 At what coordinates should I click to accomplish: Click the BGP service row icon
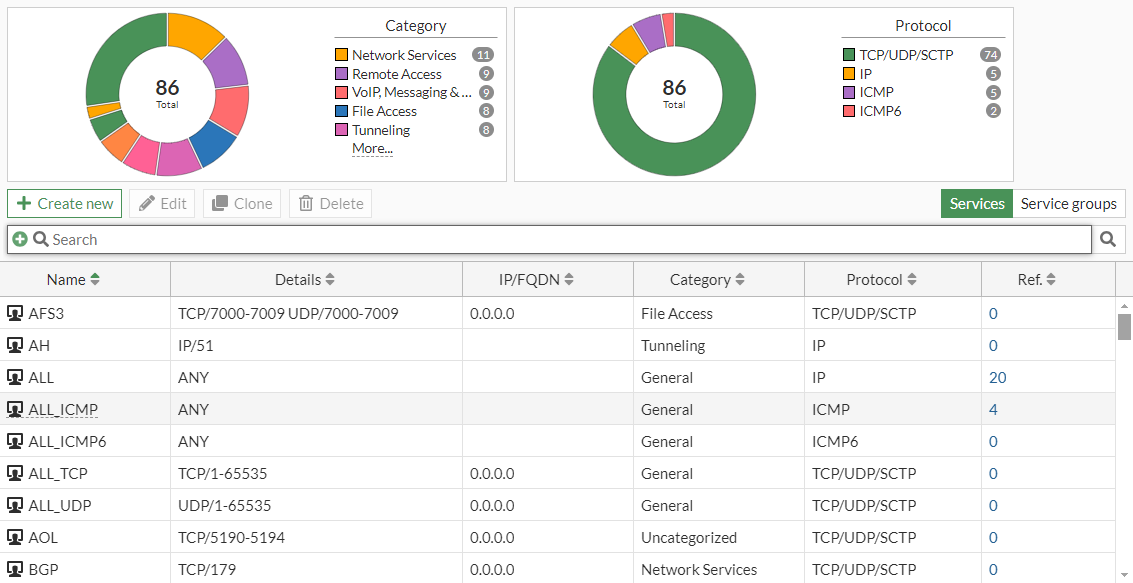[15, 570]
